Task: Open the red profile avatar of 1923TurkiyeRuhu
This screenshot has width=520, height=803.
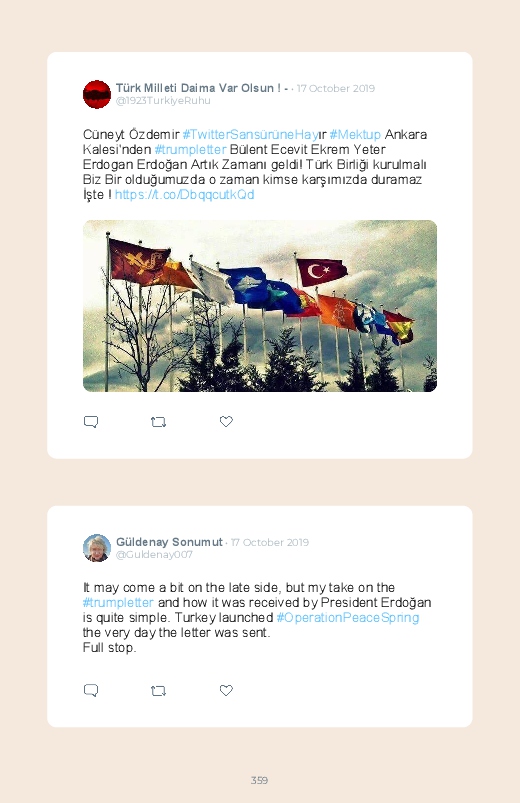Action: point(97,94)
